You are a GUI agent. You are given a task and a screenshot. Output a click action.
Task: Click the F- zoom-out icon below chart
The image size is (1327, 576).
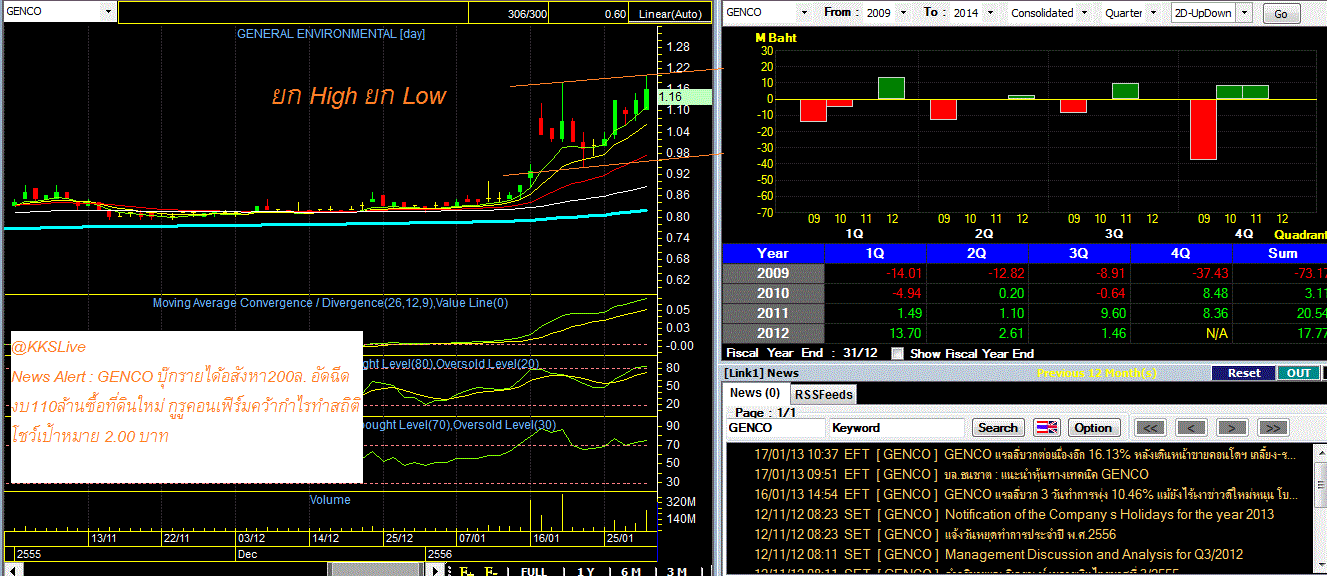pyautogui.click(x=491, y=571)
